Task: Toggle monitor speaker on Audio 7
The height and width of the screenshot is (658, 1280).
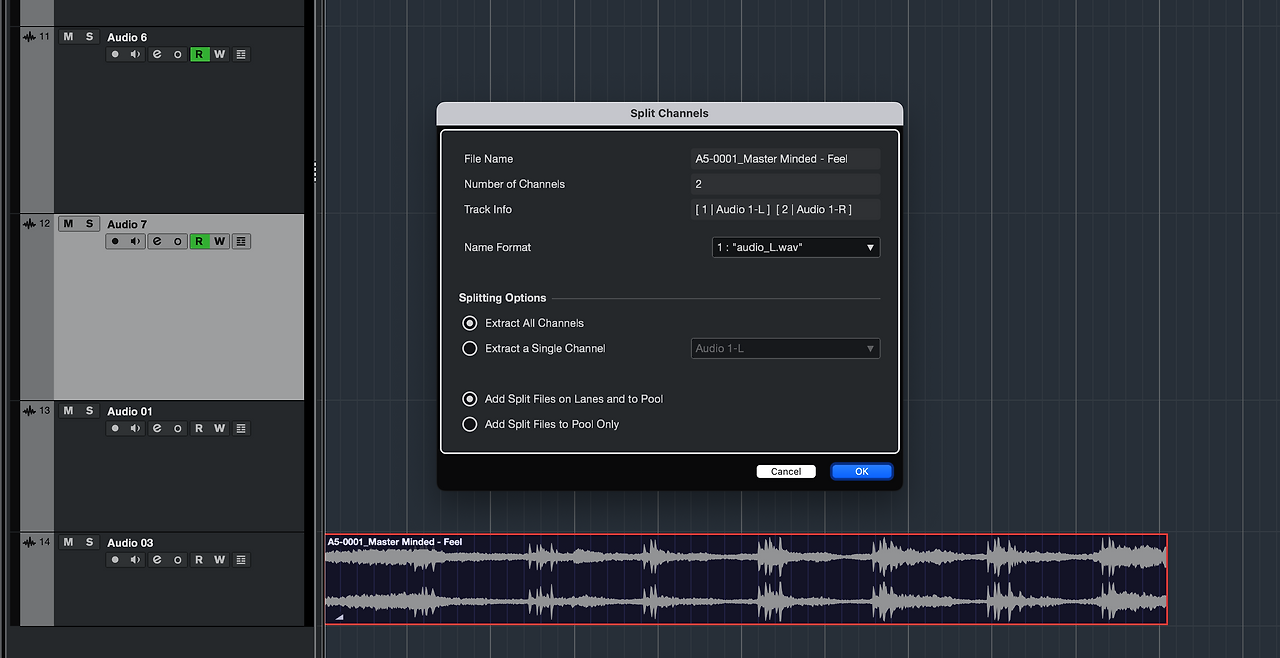Action: tap(136, 241)
